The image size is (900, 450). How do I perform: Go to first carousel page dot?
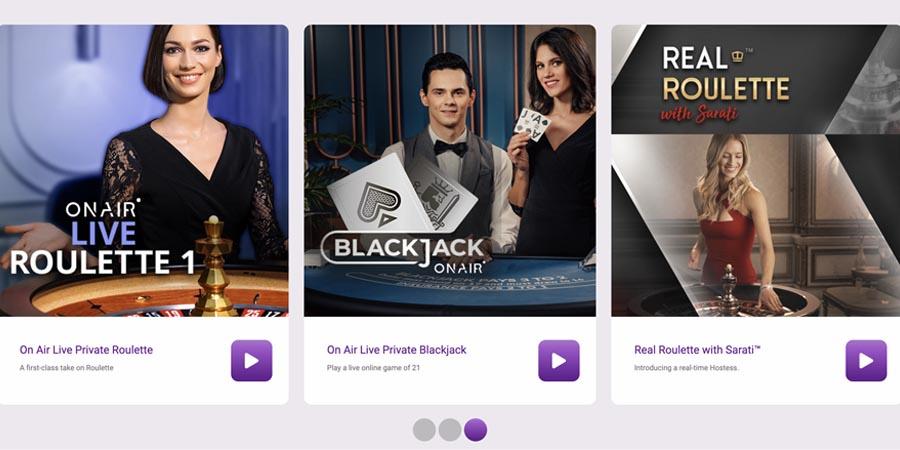click(x=424, y=430)
